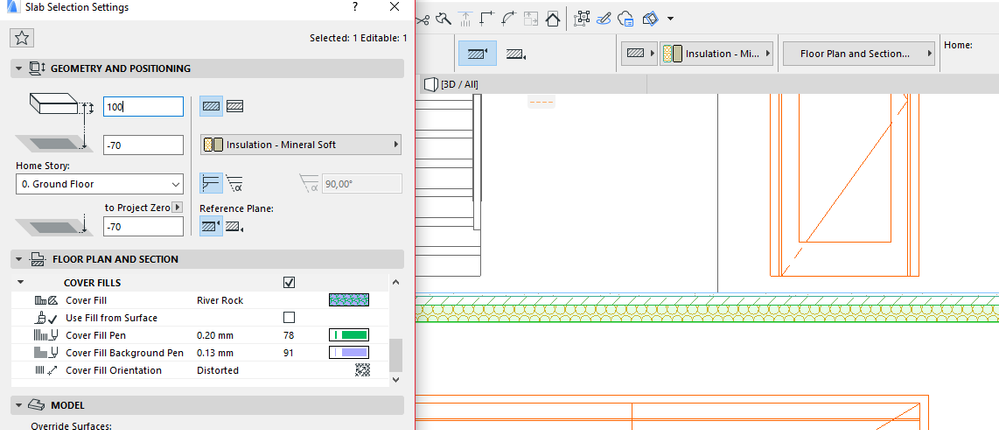Click the cloud icon in top toolbar
Image resolution: width=999 pixels, height=430 pixels.
pos(626,18)
